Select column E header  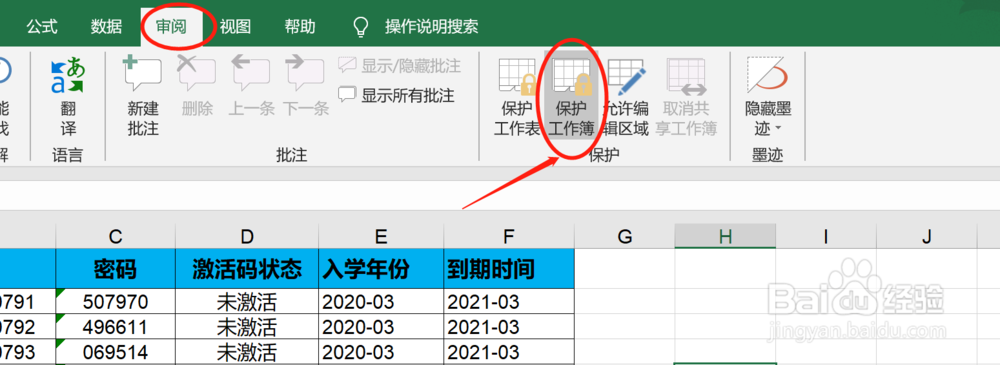[x=381, y=237]
